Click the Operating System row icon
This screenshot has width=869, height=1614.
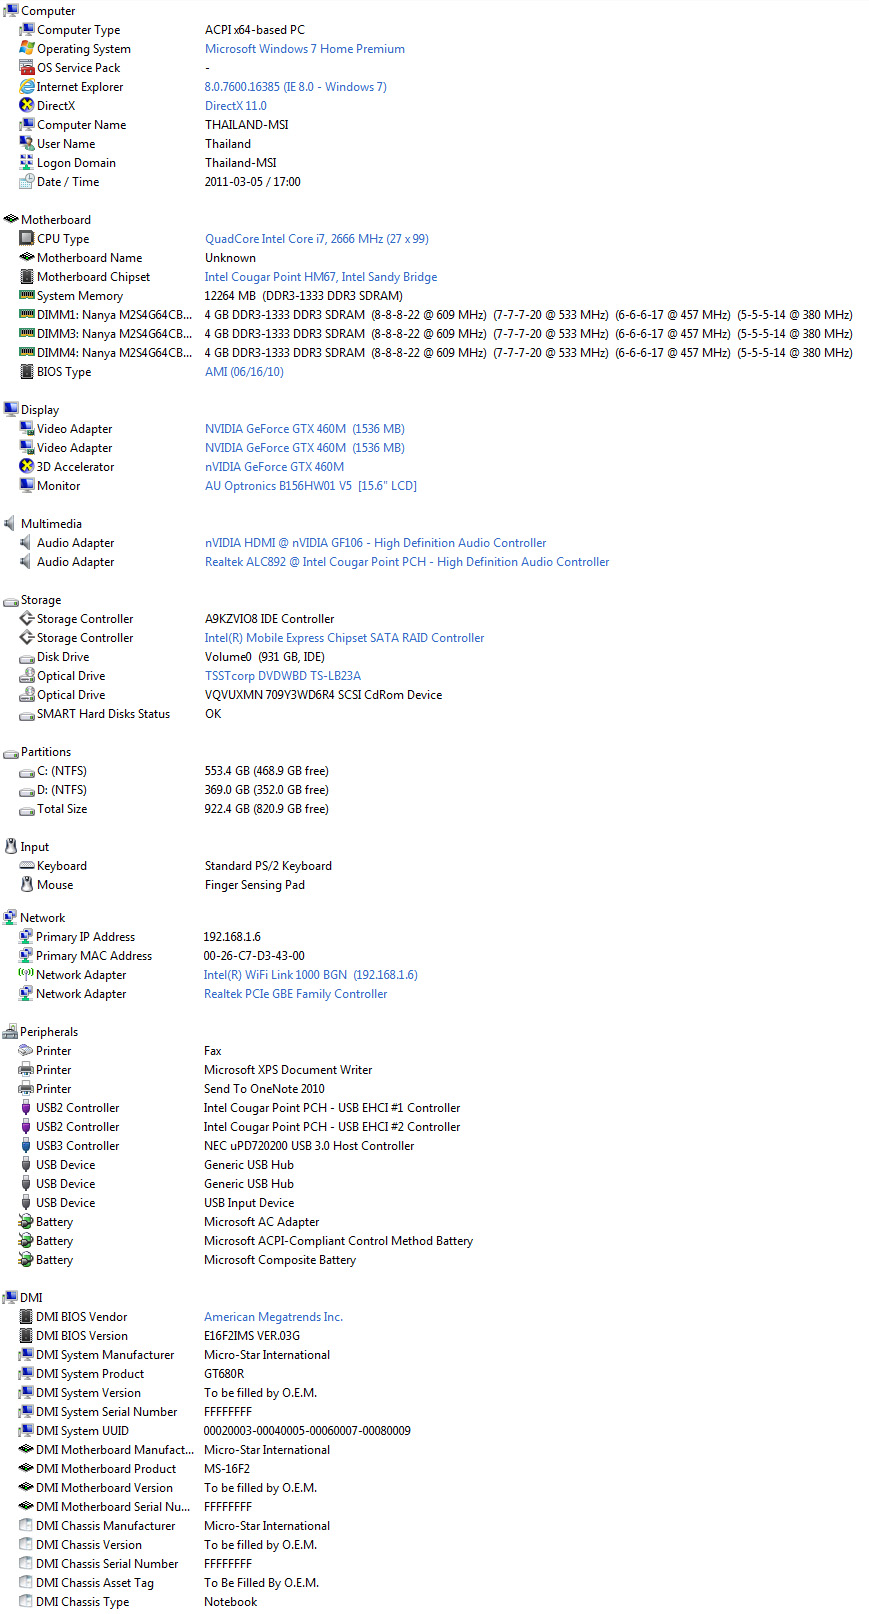[x=27, y=49]
